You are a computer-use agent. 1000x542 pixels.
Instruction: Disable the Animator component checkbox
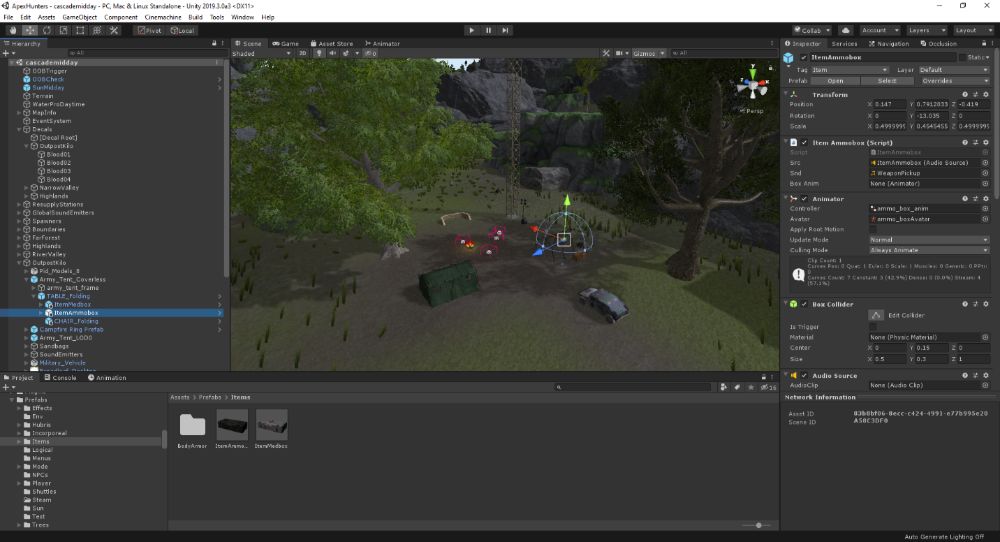click(804, 199)
